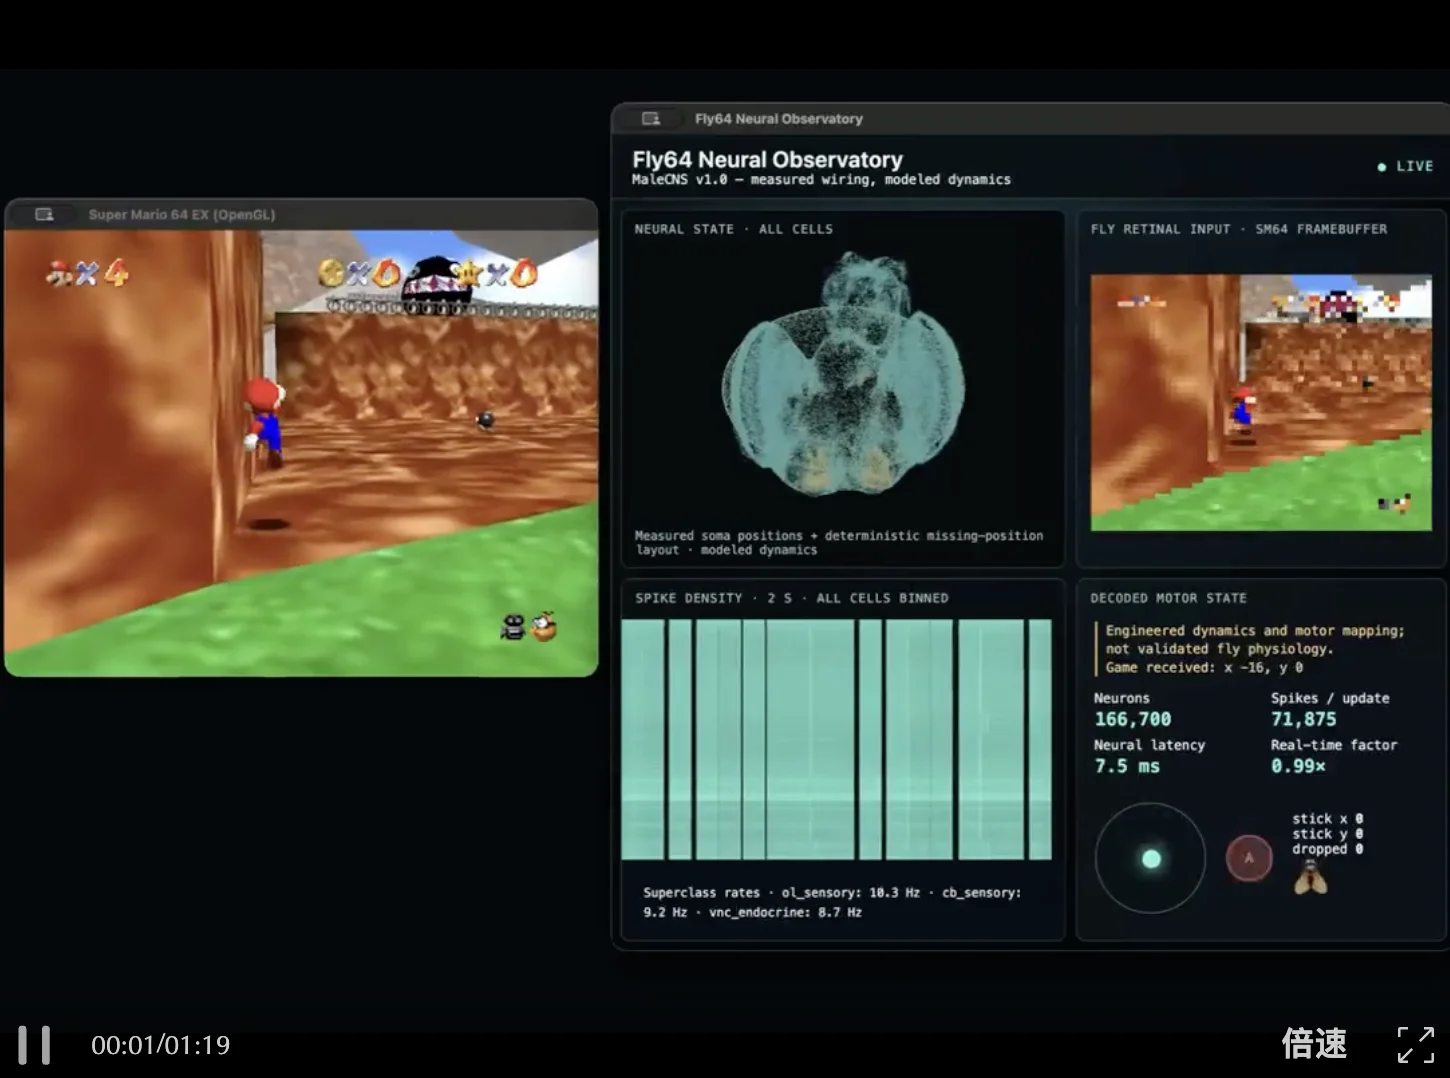Click the joystick position dot
This screenshot has width=1450, height=1078.
coord(1151,858)
